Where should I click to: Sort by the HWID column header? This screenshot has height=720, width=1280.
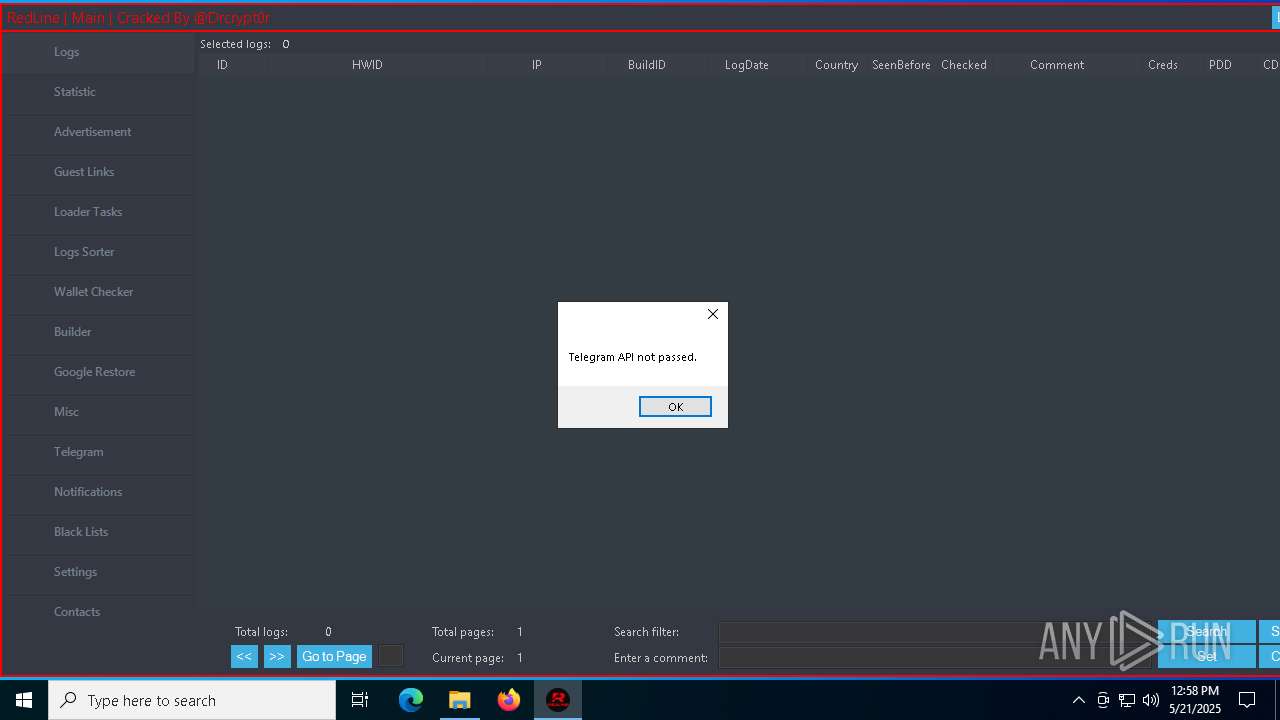tap(367, 65)
